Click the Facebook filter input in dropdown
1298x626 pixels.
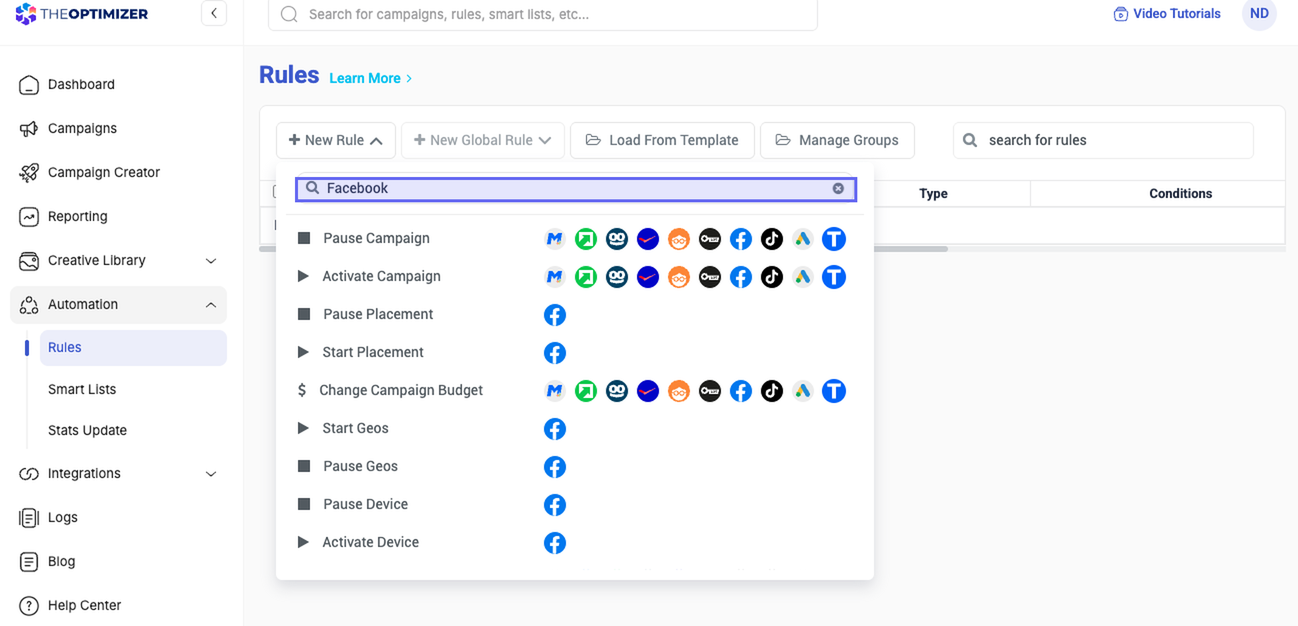tap(576, 188)
